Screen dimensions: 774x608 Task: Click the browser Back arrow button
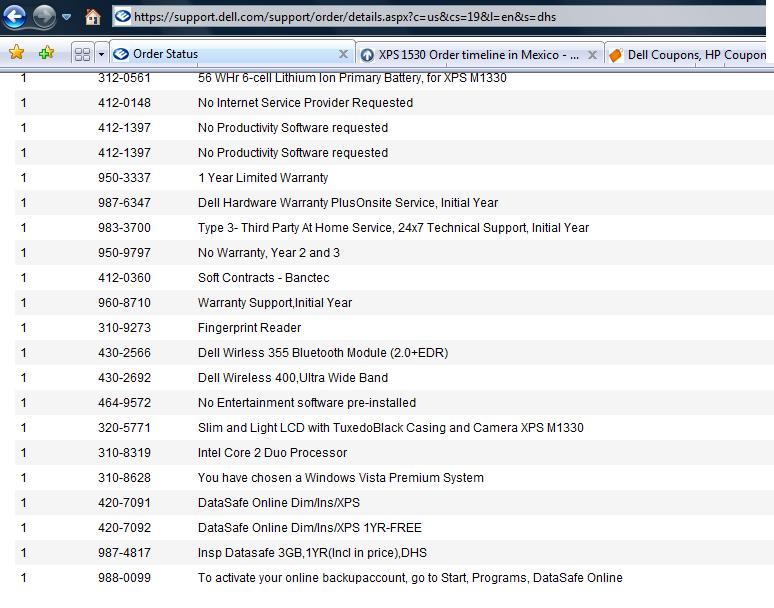[x=14, y=16]
